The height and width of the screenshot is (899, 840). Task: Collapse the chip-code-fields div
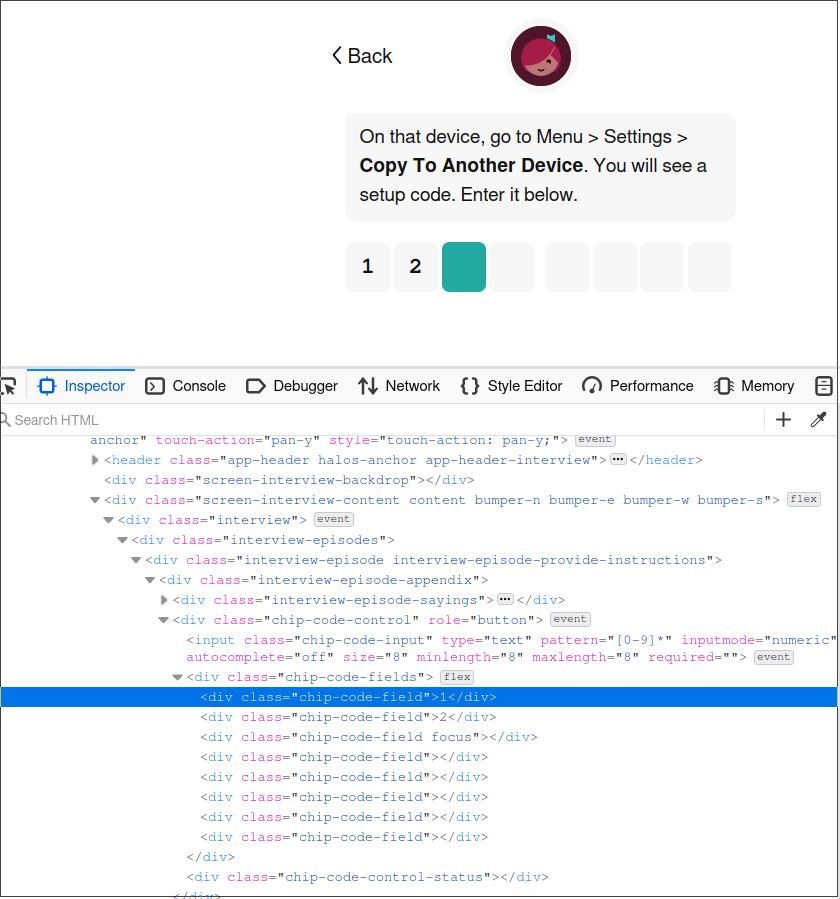click(x=178, y=677)
